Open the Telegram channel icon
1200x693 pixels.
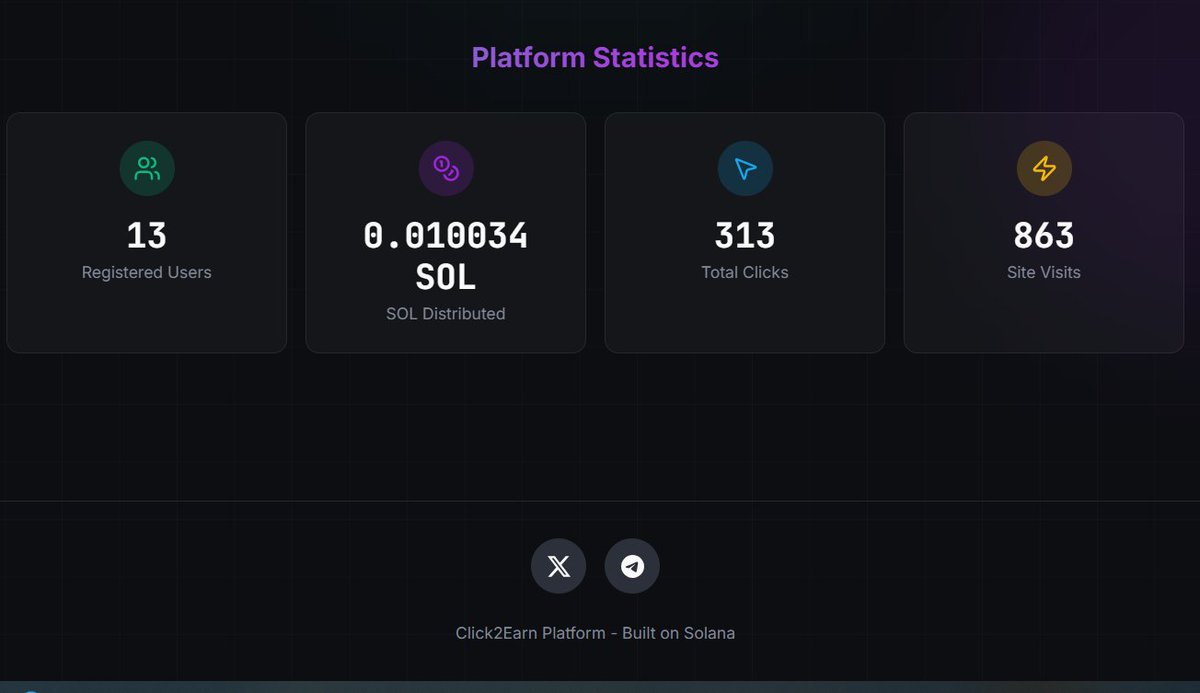(632, 566)
